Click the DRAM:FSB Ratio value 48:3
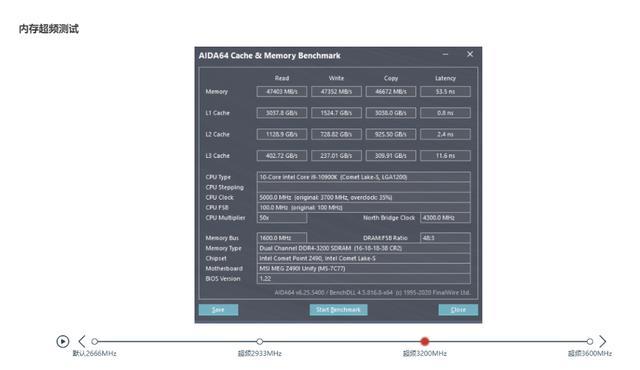The width and height of the screenshot is (640, 370). tap(445, 238)
